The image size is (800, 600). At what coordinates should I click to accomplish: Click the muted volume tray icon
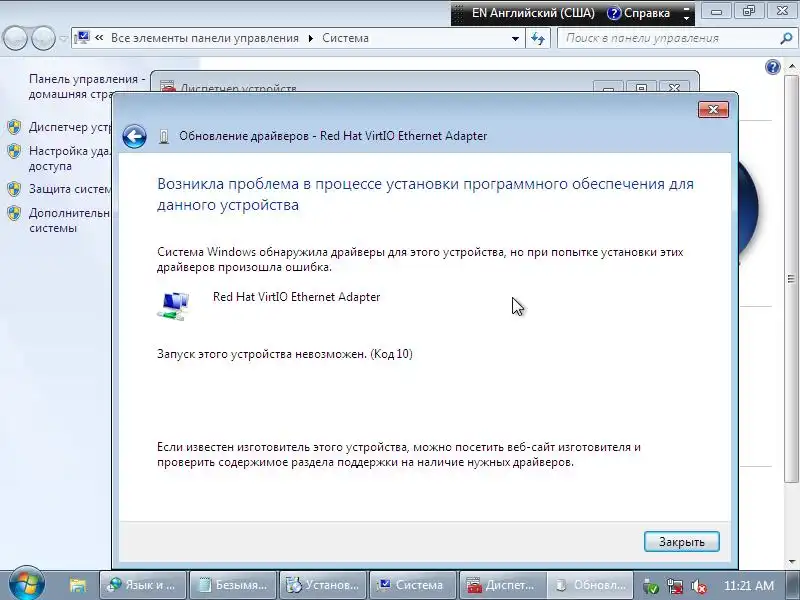pos(698,586)
